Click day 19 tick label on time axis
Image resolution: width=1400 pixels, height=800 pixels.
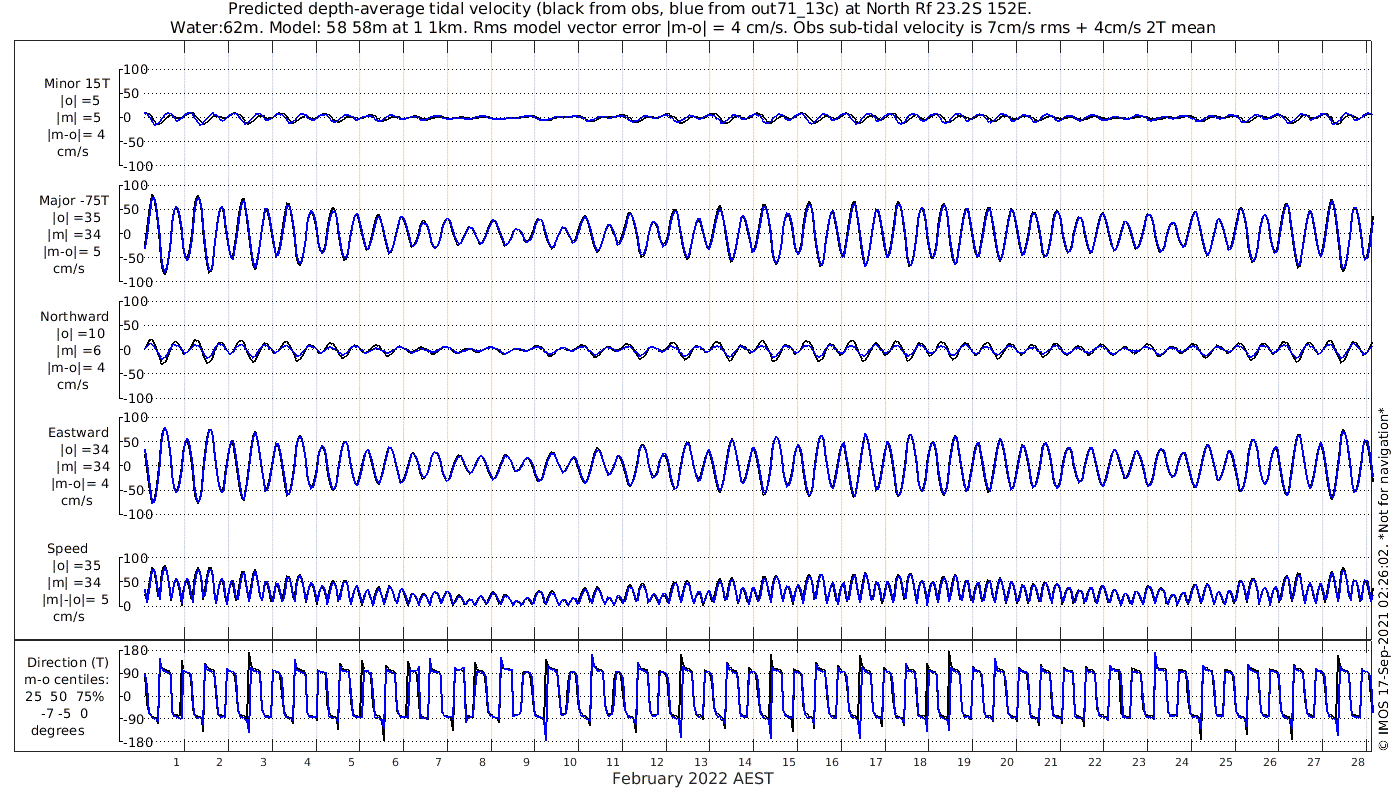(963, 762)
